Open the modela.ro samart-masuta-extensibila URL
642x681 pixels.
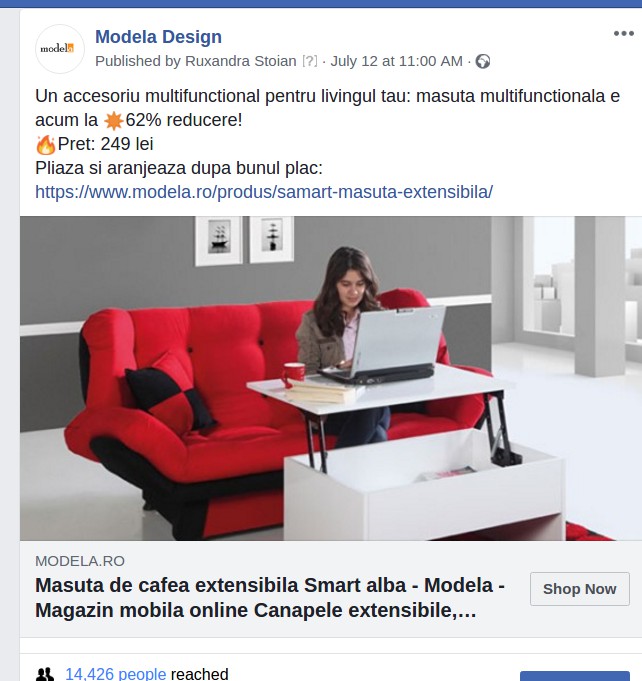pyautogui.click(x=264, y=192)
